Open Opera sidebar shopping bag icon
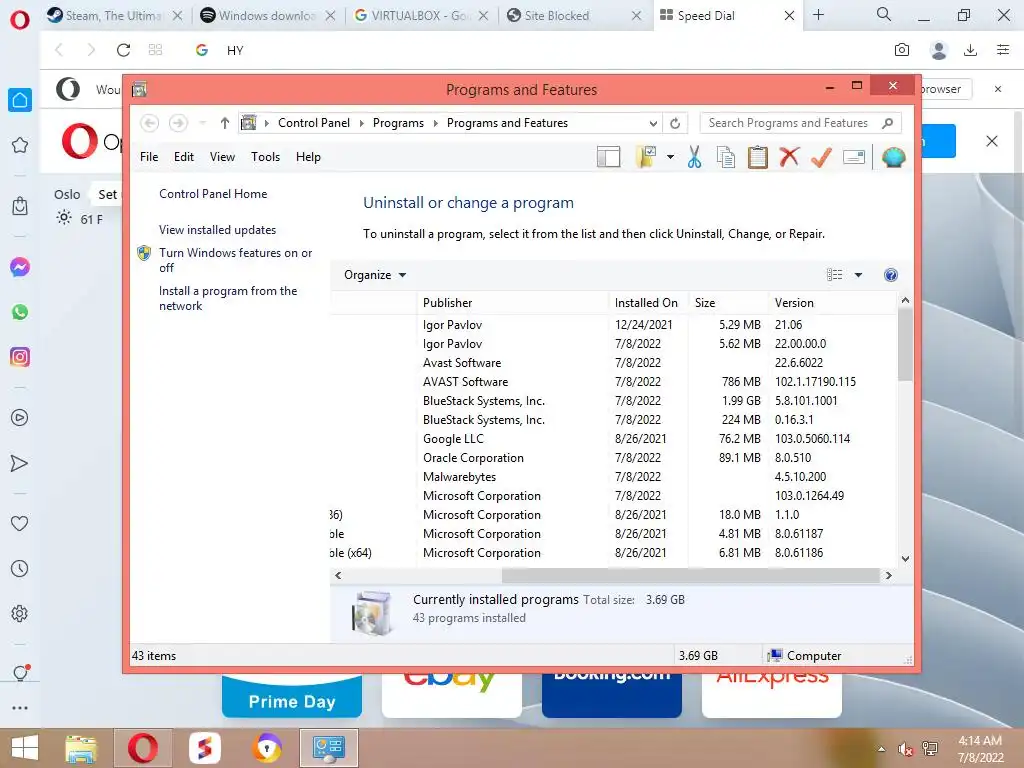The width and height of the screenshot is (1024, 768). coord(20,206)
